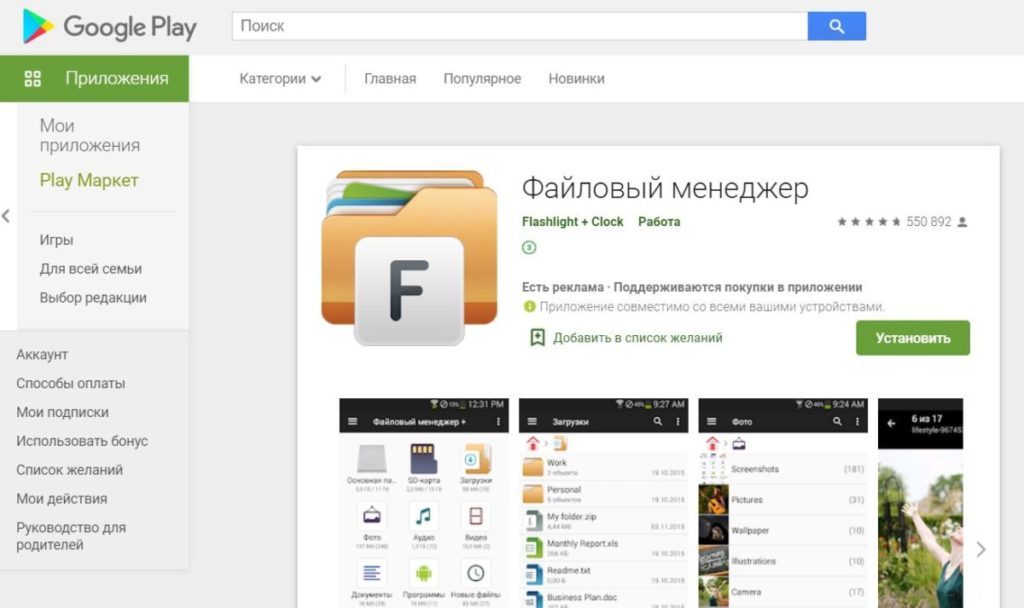
Task: Open the Работа category link
Action: coord(659,222)
